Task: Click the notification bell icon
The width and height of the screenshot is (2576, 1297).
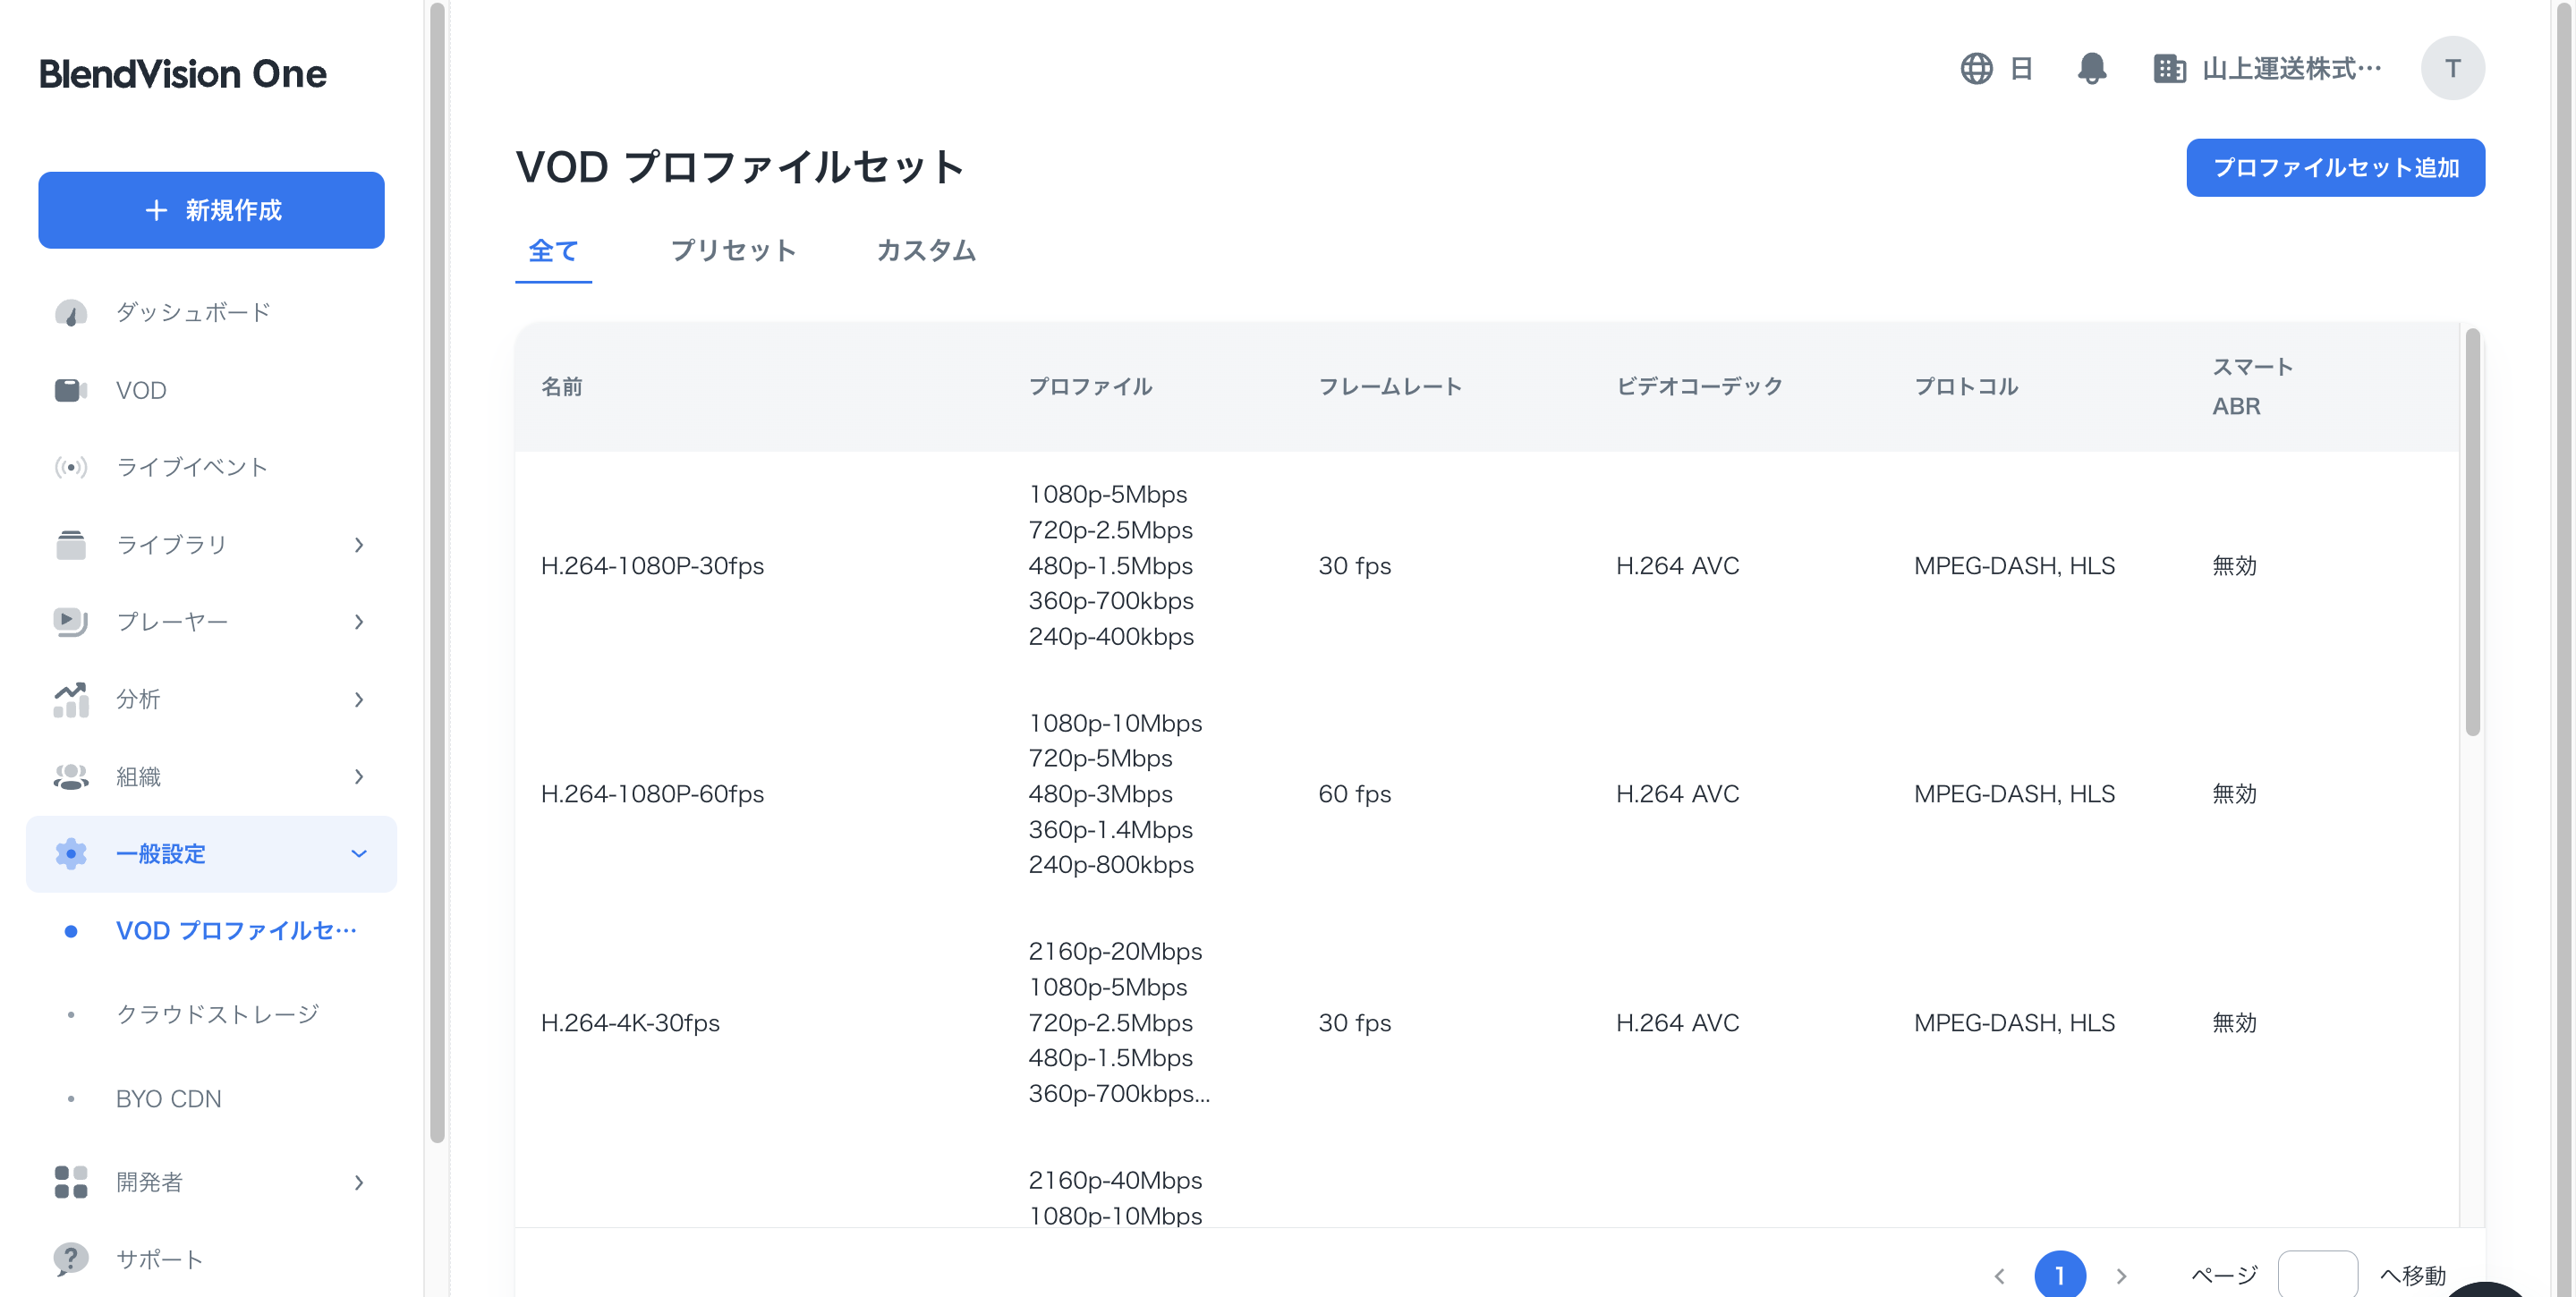Action: click(2093, 68)
